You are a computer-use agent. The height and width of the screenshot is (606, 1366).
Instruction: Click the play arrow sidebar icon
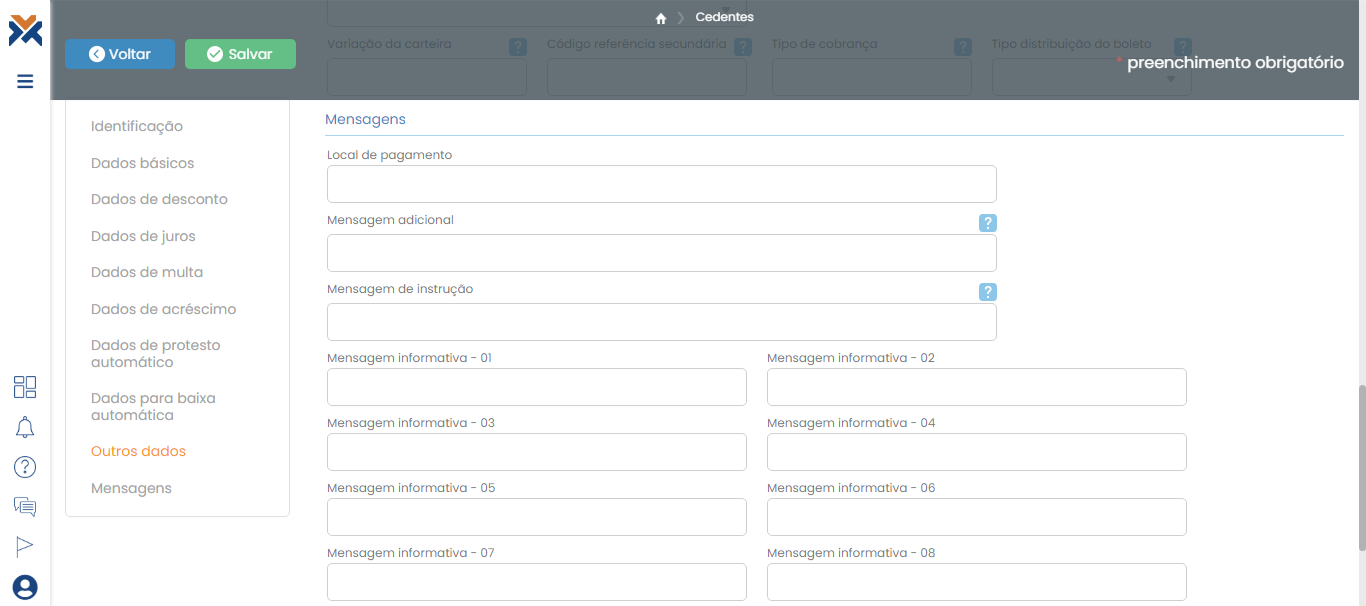click(x=25, y=545)
